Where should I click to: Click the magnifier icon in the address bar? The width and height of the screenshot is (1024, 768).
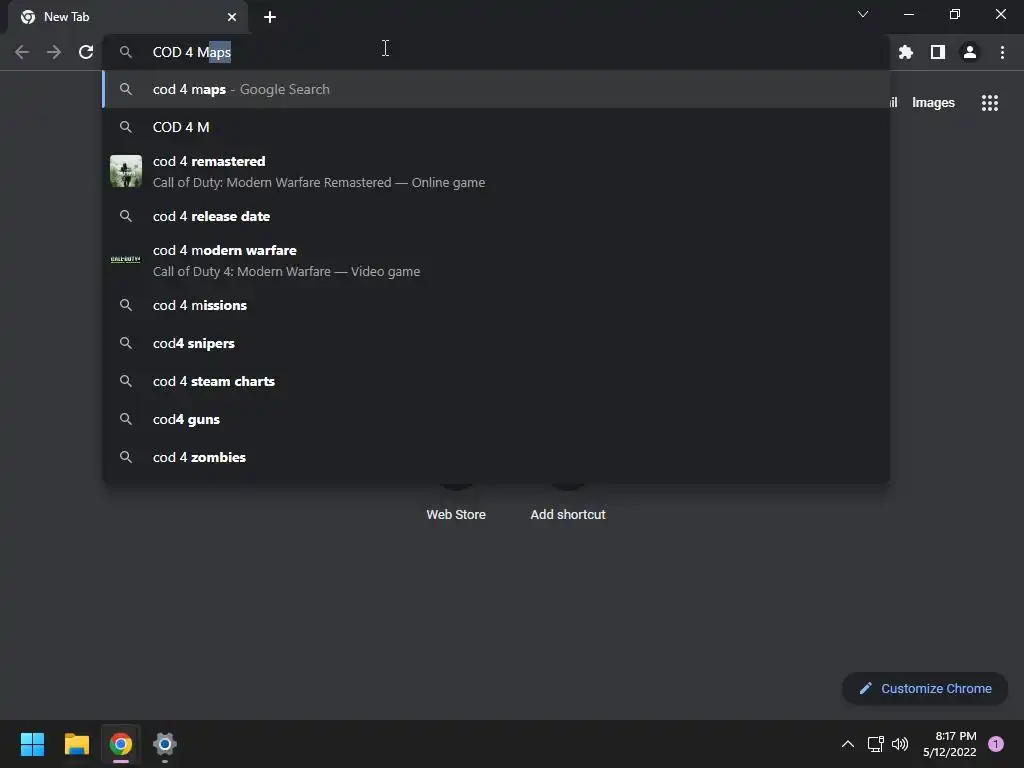tap(125, 52)
